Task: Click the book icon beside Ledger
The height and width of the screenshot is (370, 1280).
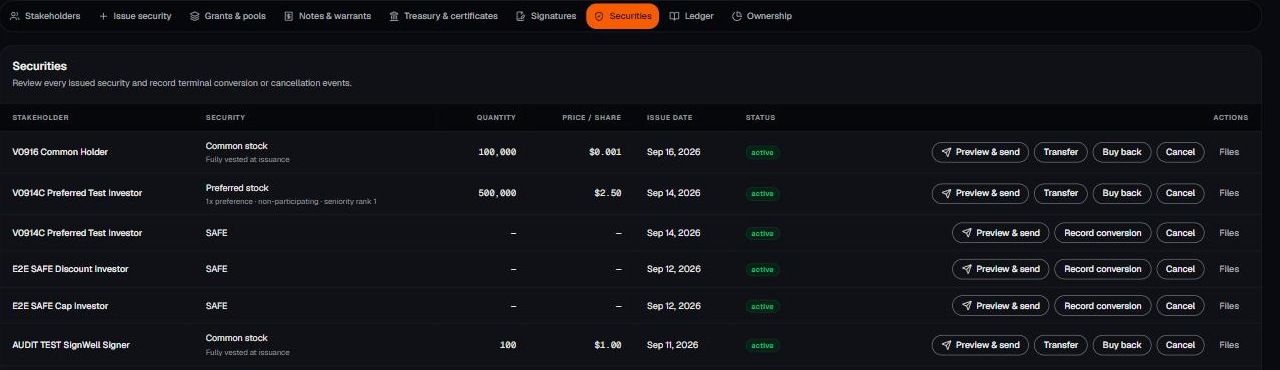Action: [674, 16]
